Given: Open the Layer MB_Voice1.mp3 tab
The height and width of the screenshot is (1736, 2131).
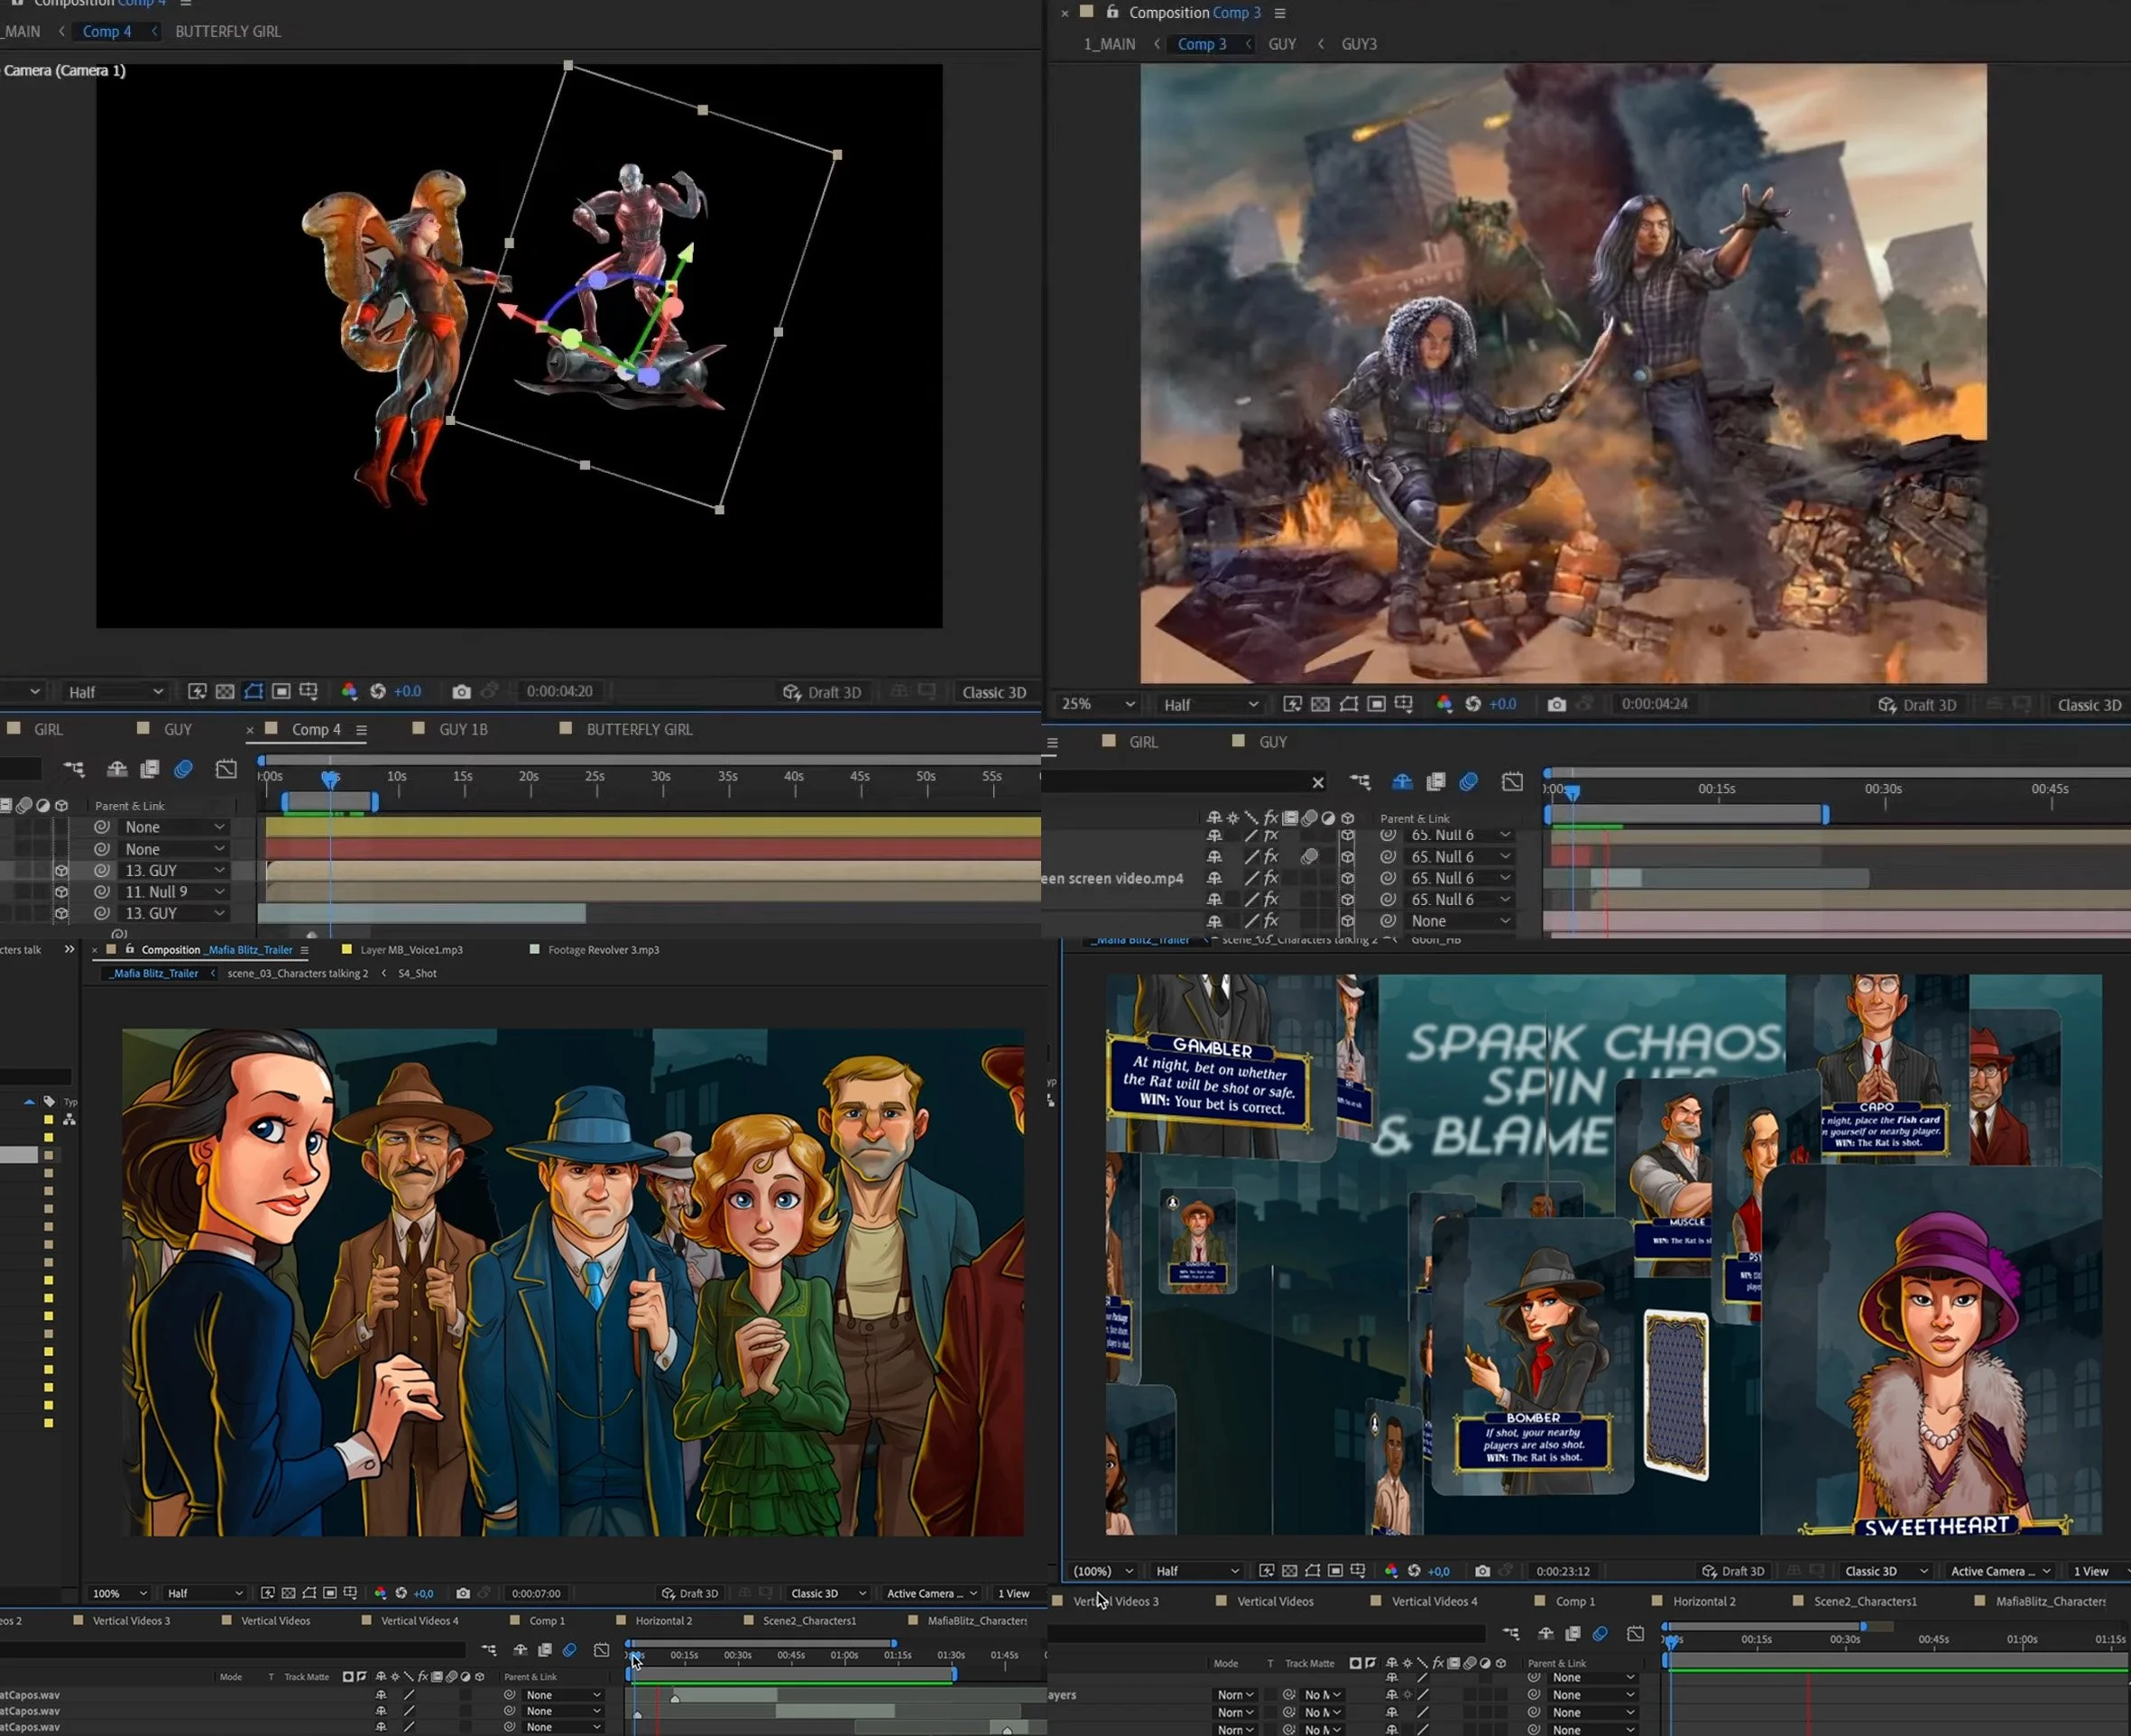Looking at the screenshot, I should coord(411,950).
